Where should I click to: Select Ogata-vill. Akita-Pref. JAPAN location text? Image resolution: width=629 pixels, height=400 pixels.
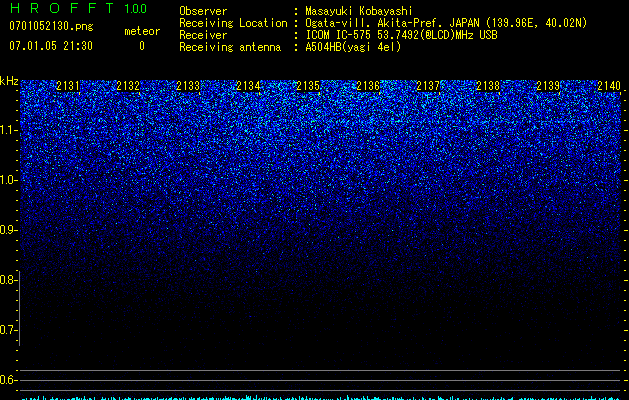pyautogui.click(x=446, y=23)
